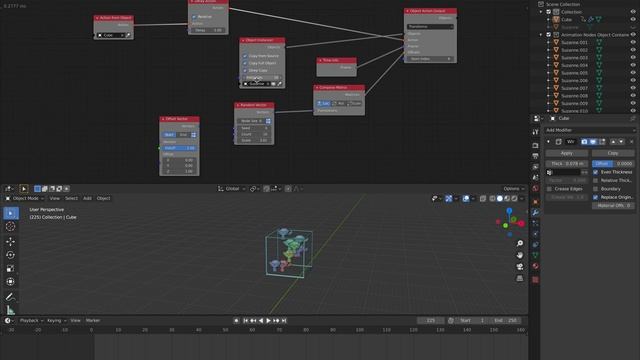Activate the Transform tool in viewport toolbar
This screenshot has width=640, height=360.
11,282
